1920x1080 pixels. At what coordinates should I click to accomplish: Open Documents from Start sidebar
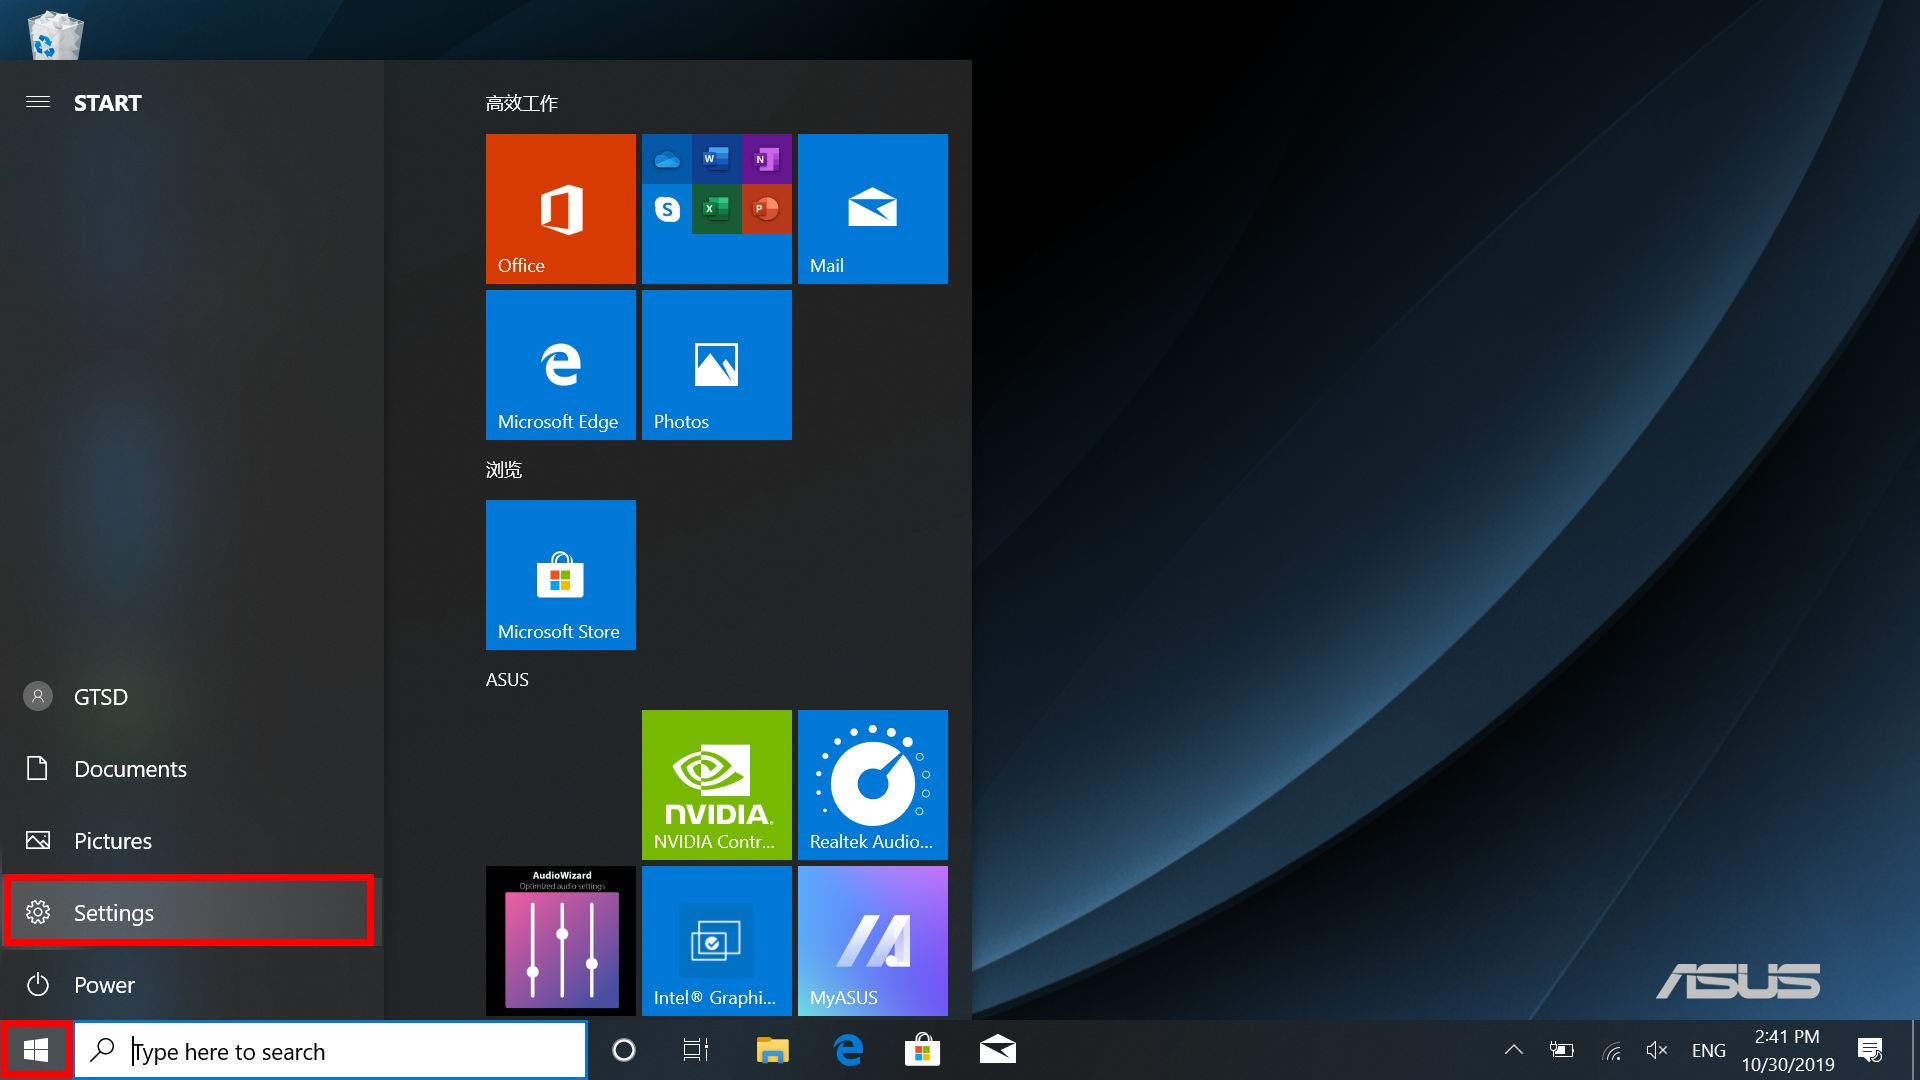pyautogui.click(x=190, y=769)
